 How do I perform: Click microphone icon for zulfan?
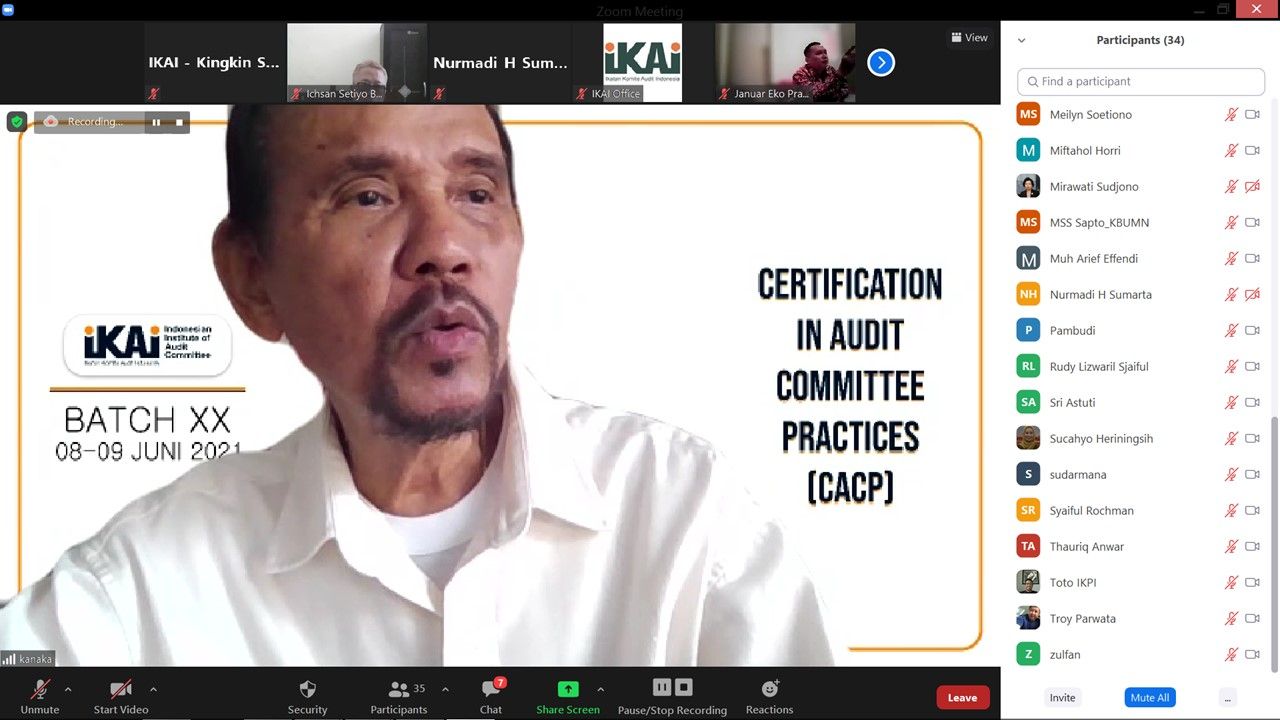pyautogui.click(x=1232, y=655)
